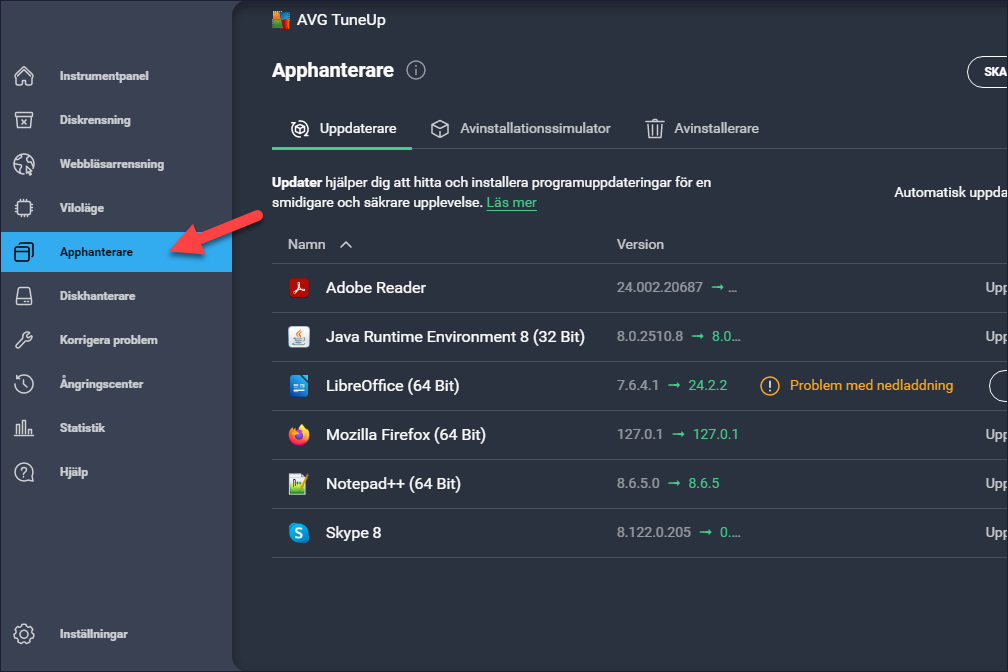The width and height of the screenshot is (1008, 672).
Task: Click the Mozilla Firefox app icon
Action: click(x=299, y=435)
